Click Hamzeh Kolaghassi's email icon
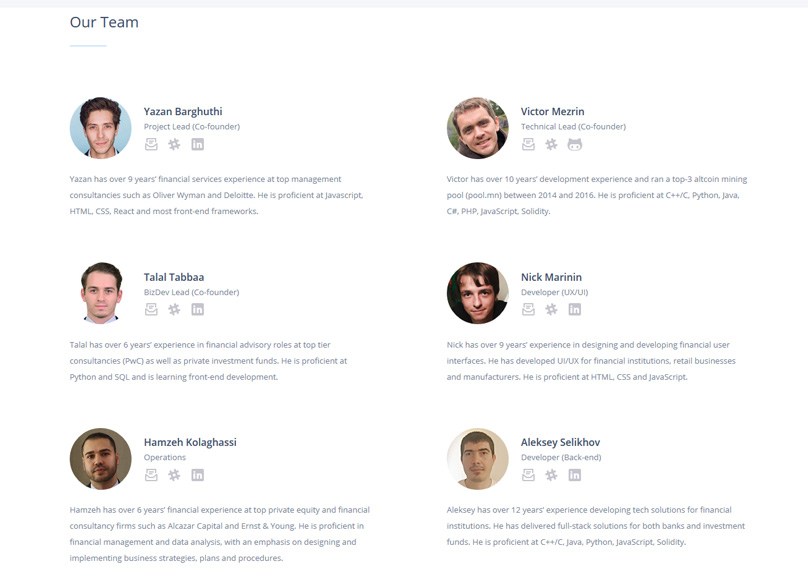The image size is (808, 585). [x=151, y=475]
